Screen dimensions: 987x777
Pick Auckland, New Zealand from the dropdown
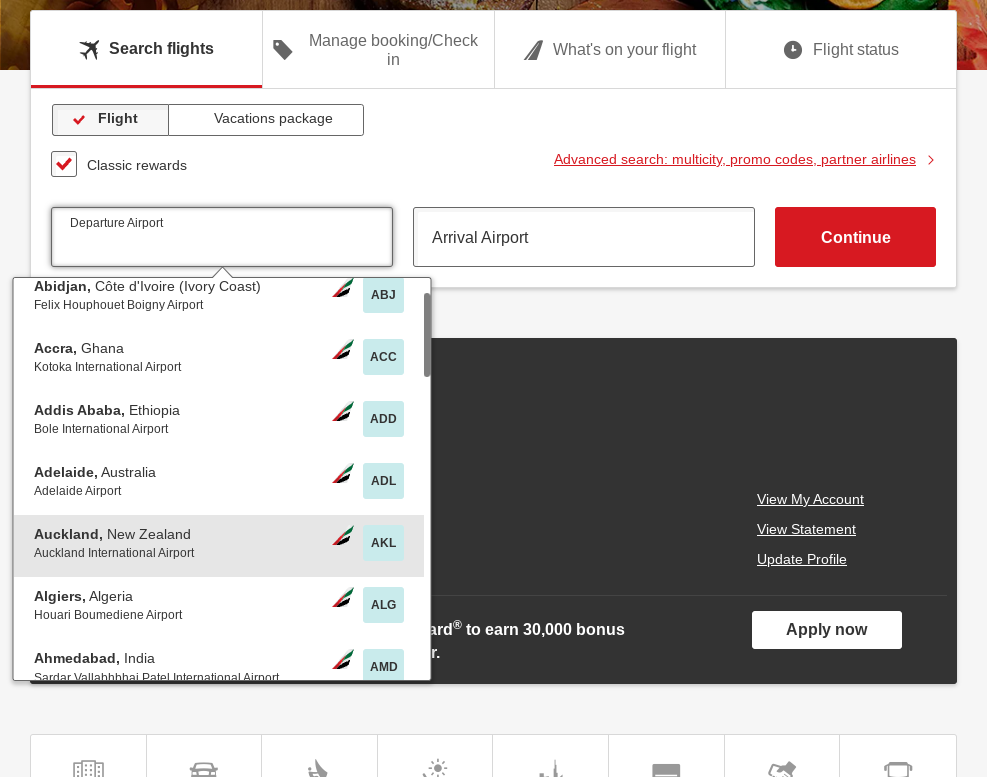pyautogui.click(x=218, y=545)
